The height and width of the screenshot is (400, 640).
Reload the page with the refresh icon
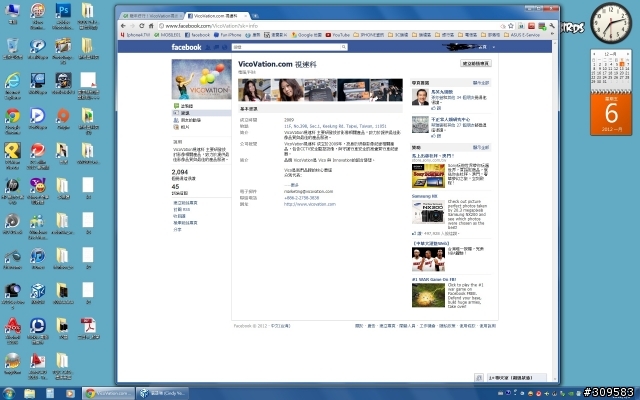point(142,26)
